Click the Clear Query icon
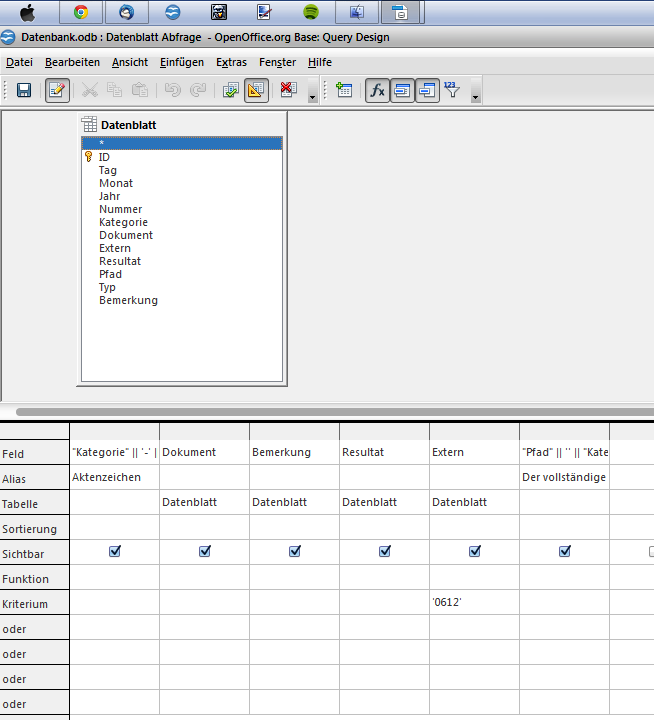654x720 pixels. [288, 90]
